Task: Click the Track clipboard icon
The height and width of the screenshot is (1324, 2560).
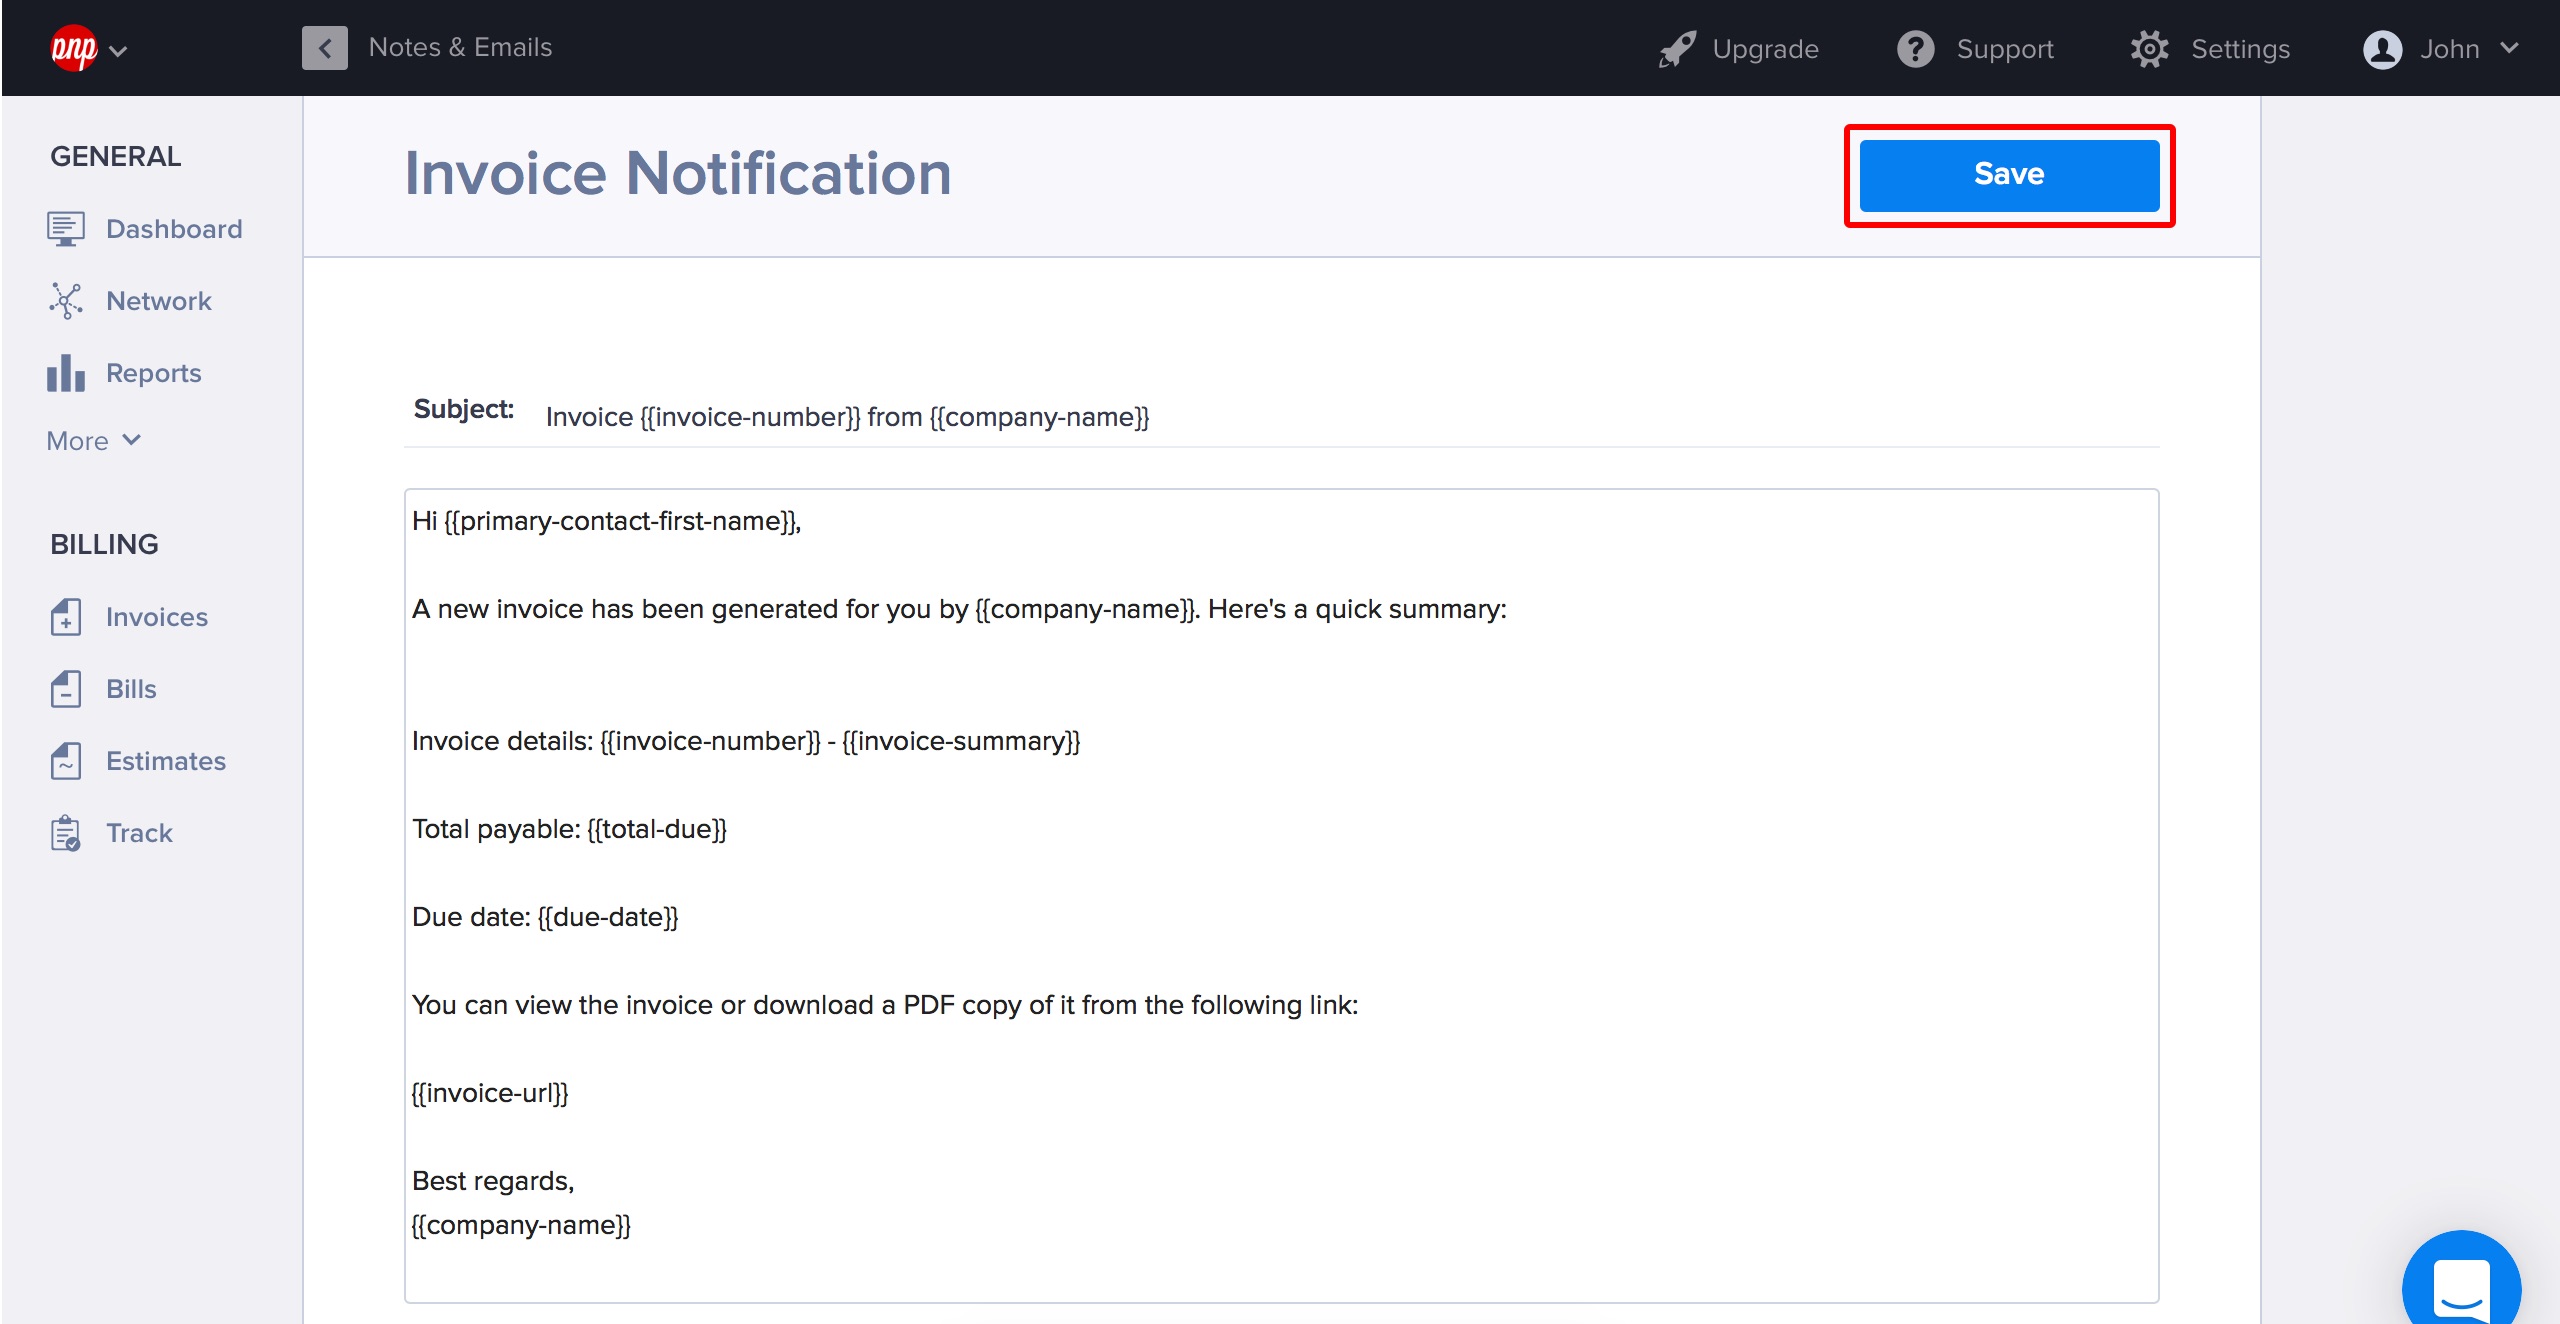Action: 65,833
